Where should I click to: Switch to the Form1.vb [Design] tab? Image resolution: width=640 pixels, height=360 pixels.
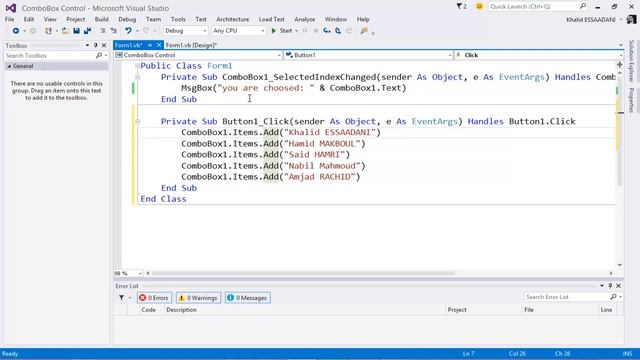click(191, 45)
